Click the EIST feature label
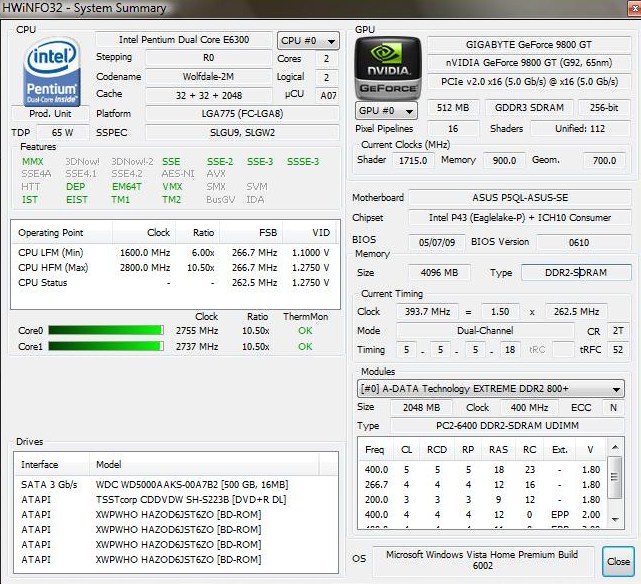 pyautogui.click(x=77, y=200)
